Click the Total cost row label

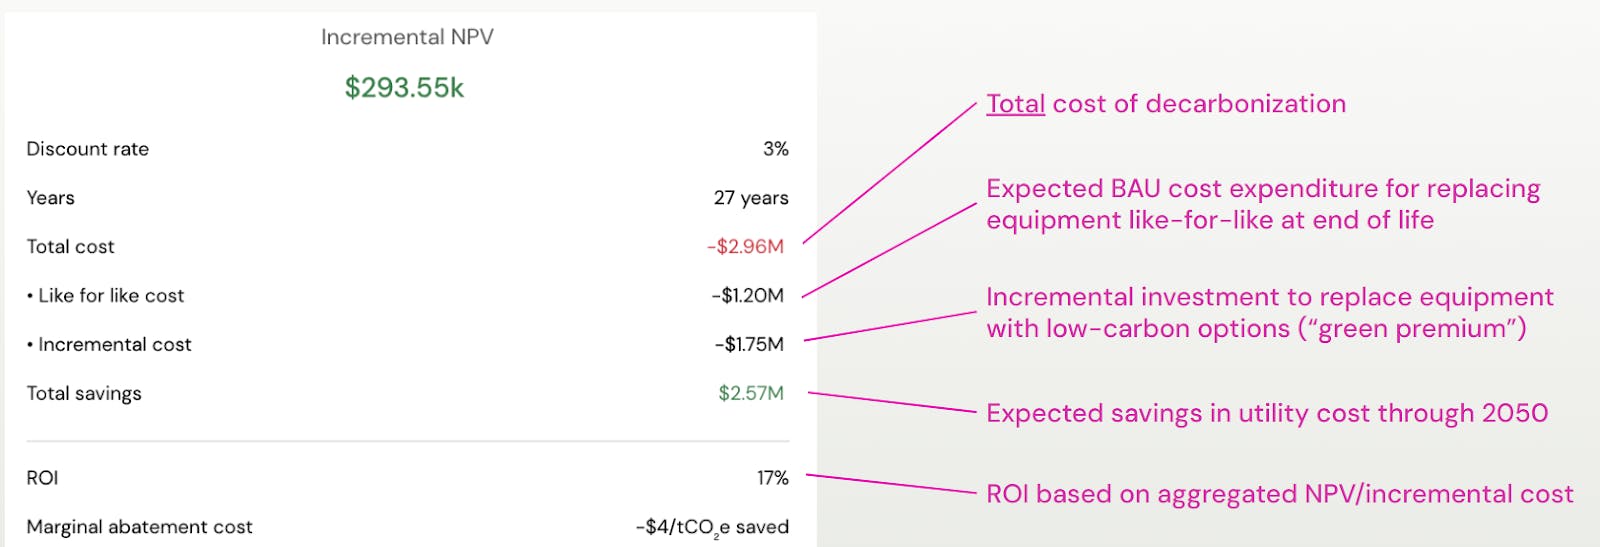pyautogui.click(x=71, y=247)
